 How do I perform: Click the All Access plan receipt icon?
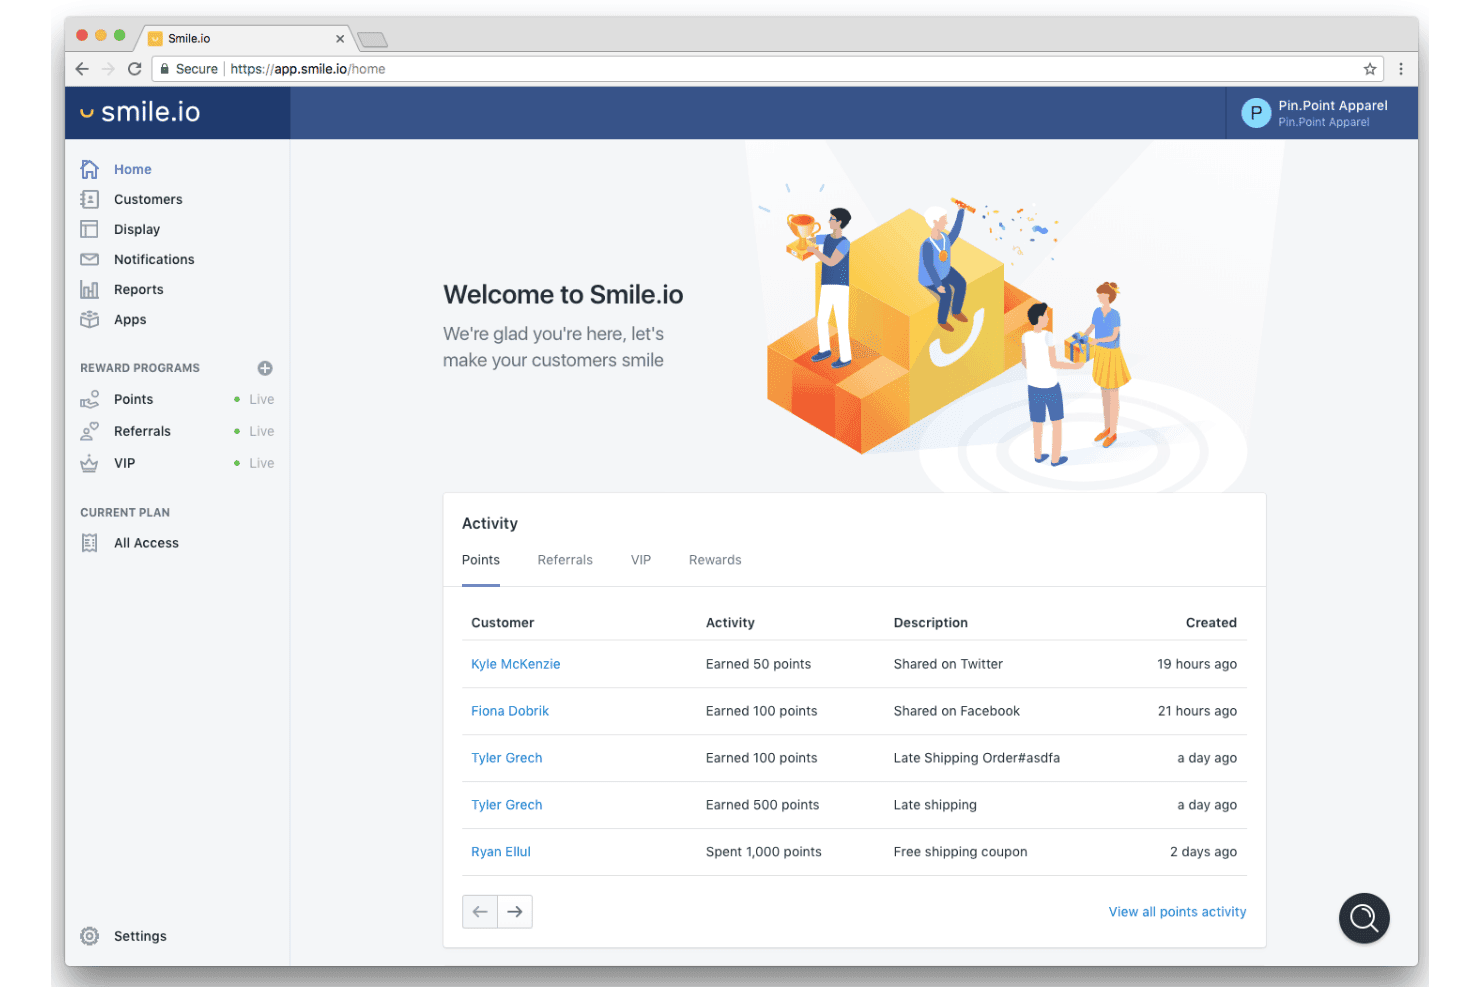click(x=89, y=543)
